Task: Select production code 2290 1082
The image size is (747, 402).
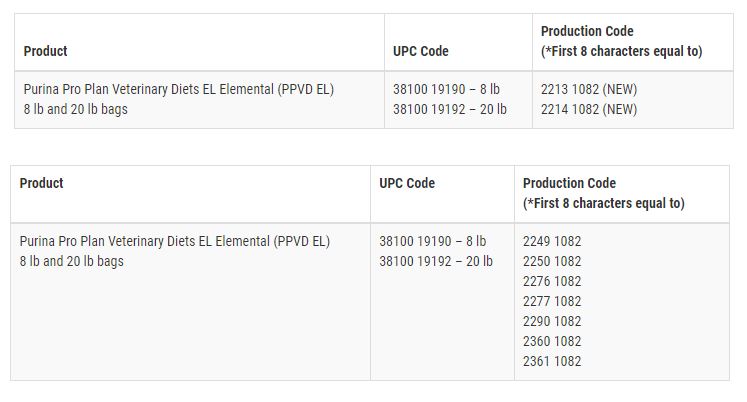Action: click(x=552, y=321)
